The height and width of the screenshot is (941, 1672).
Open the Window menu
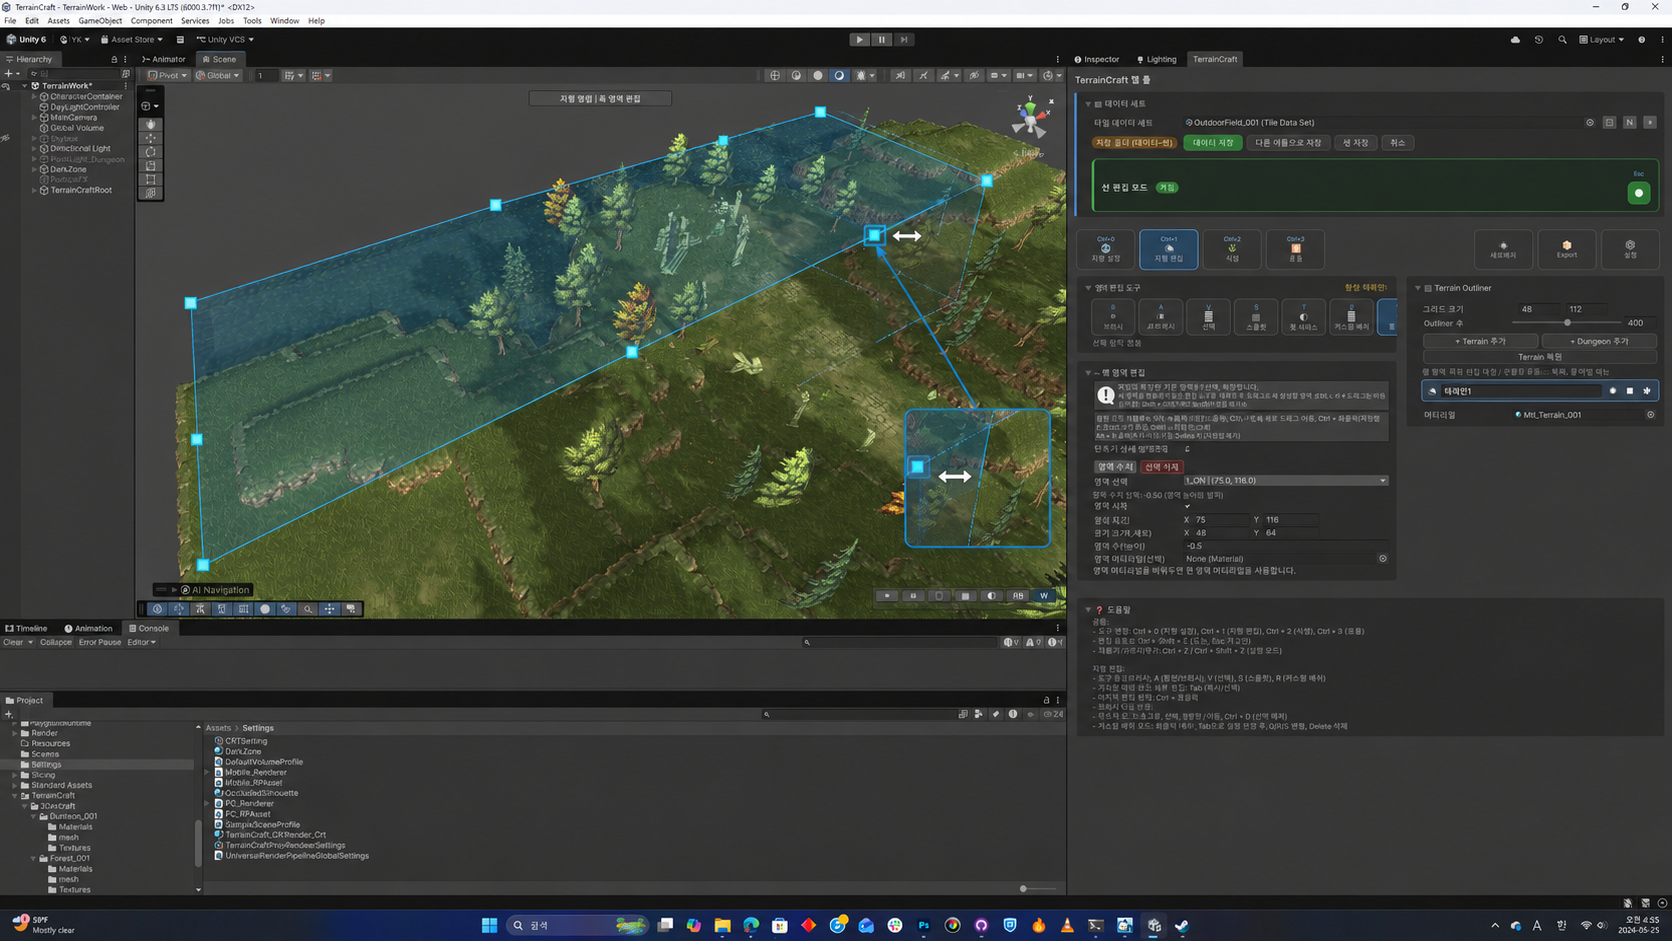pyautogui.click(x=284, y=20)
